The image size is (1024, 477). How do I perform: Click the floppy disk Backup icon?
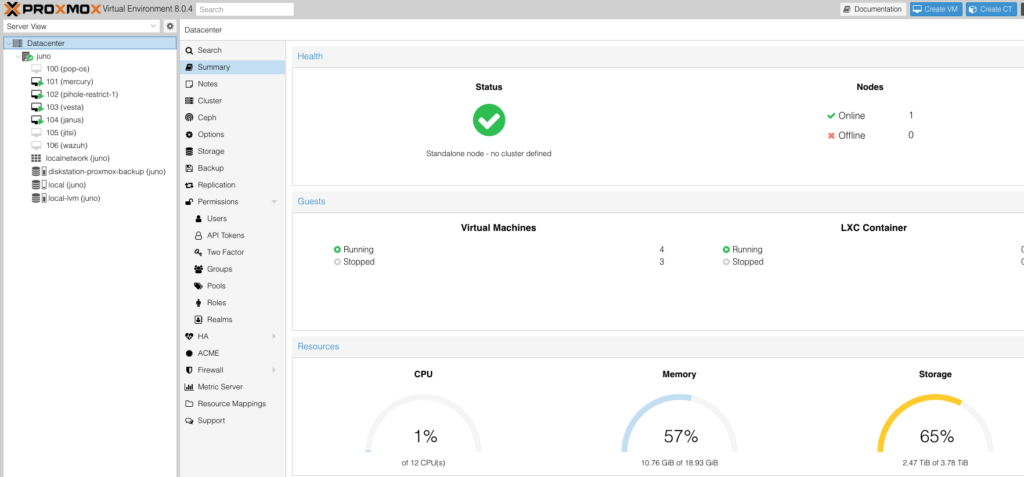tap(189, 168)
